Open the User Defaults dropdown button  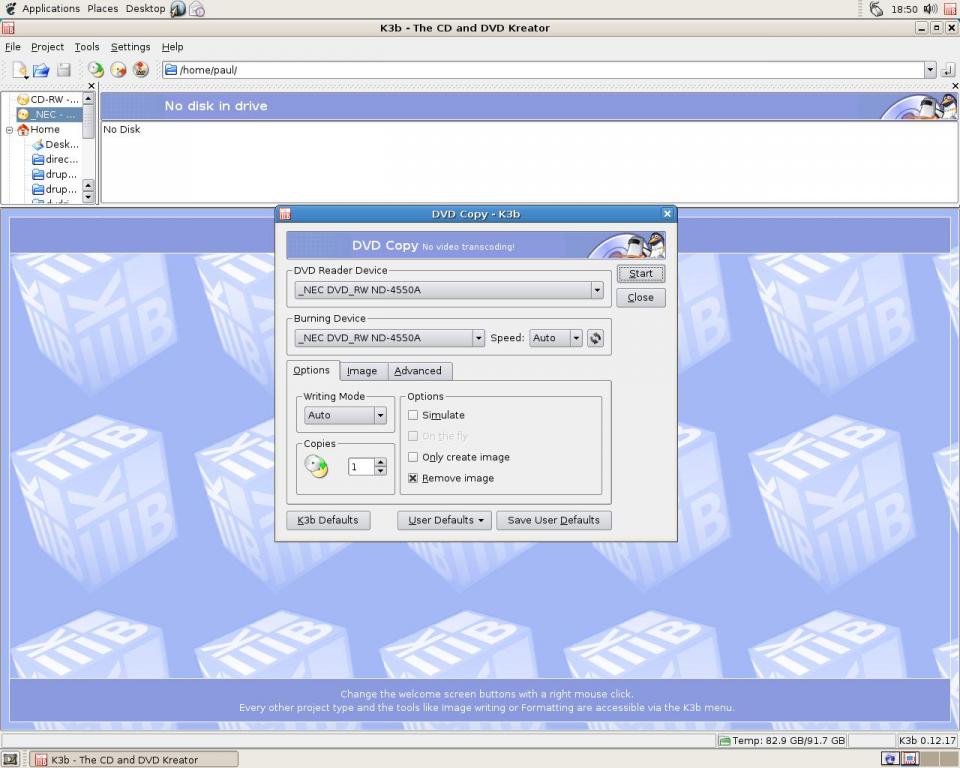[x=444, y=521]
